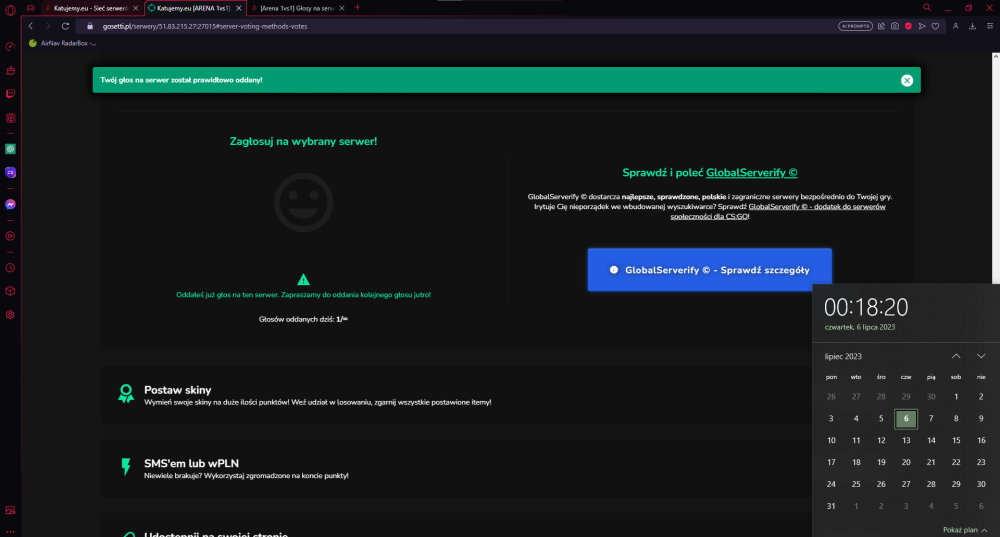Click 'GlobalServerify © - Sprawdź szczegóły' button
The image size is (1000, 537).
[710, 270]
